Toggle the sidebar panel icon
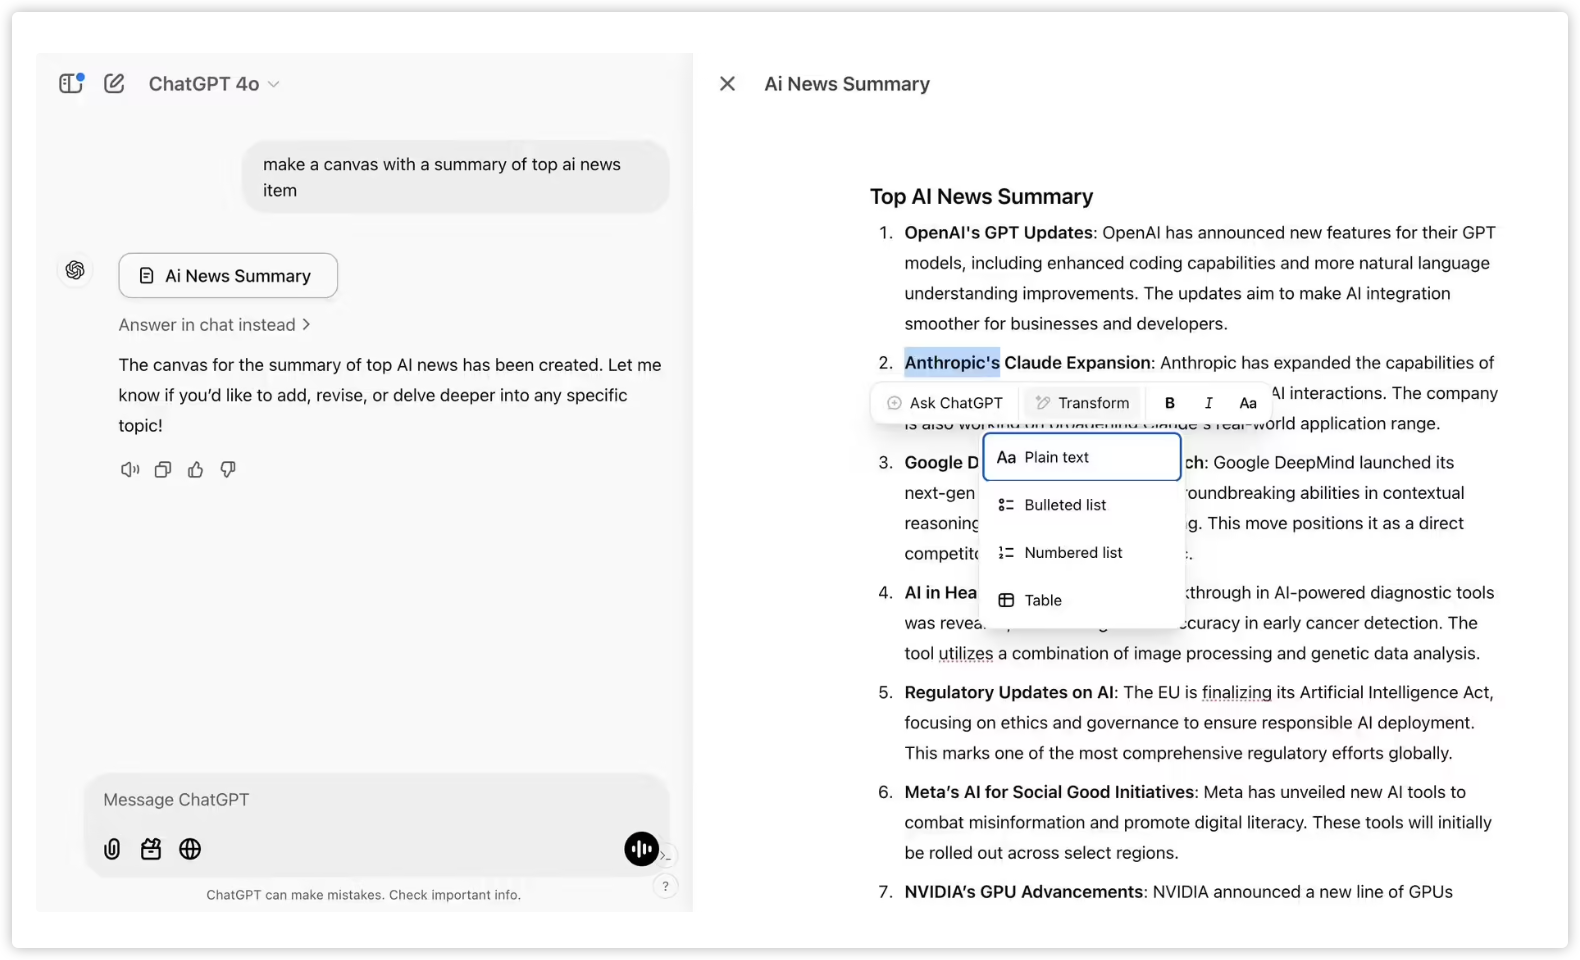Screen dimensions: 1580x960 [x=71, y=83]
